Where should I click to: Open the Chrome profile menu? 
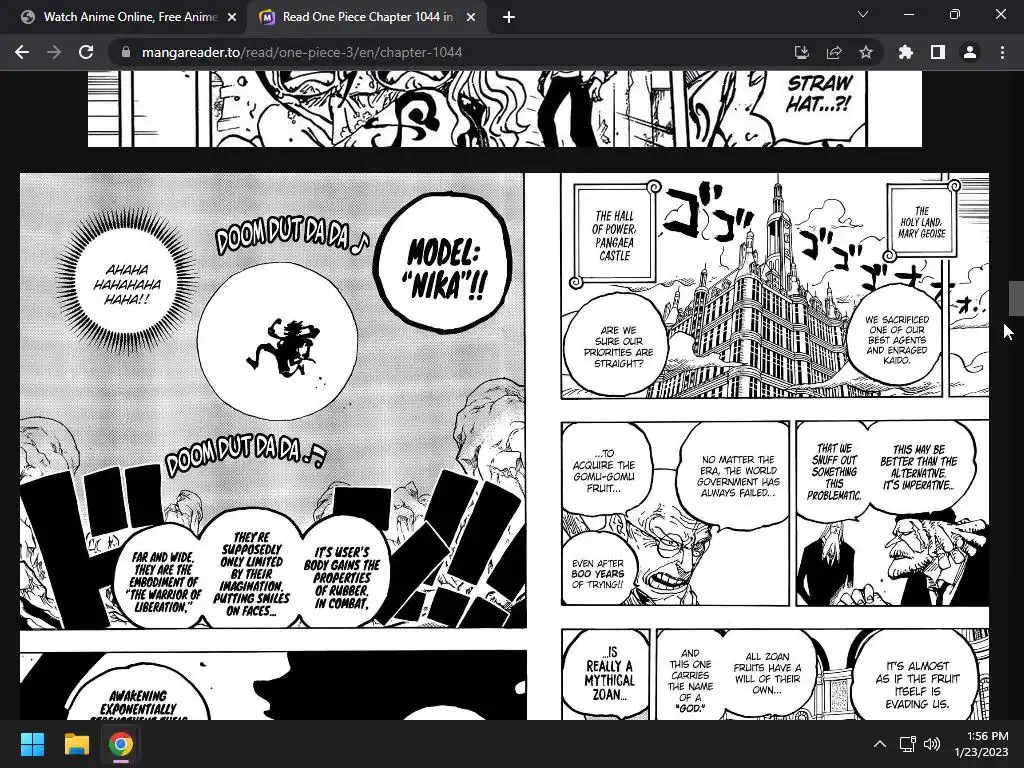970,52
